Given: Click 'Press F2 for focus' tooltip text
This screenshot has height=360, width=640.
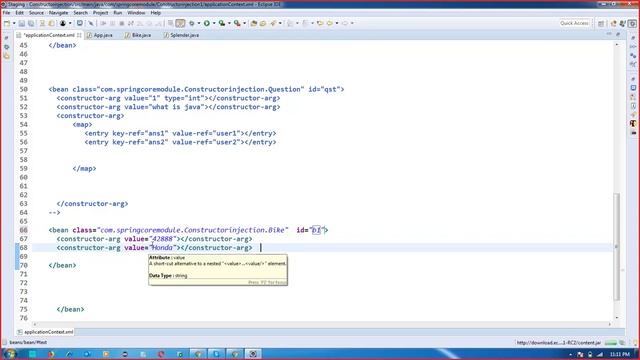Looking at the screenshot, I should (267, 282).
